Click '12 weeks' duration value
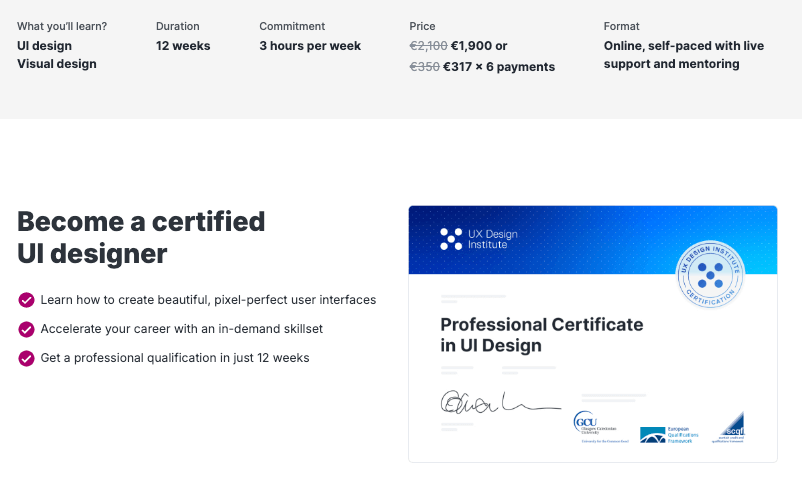Viewport: 802px width, 481px height. [183, 46]
